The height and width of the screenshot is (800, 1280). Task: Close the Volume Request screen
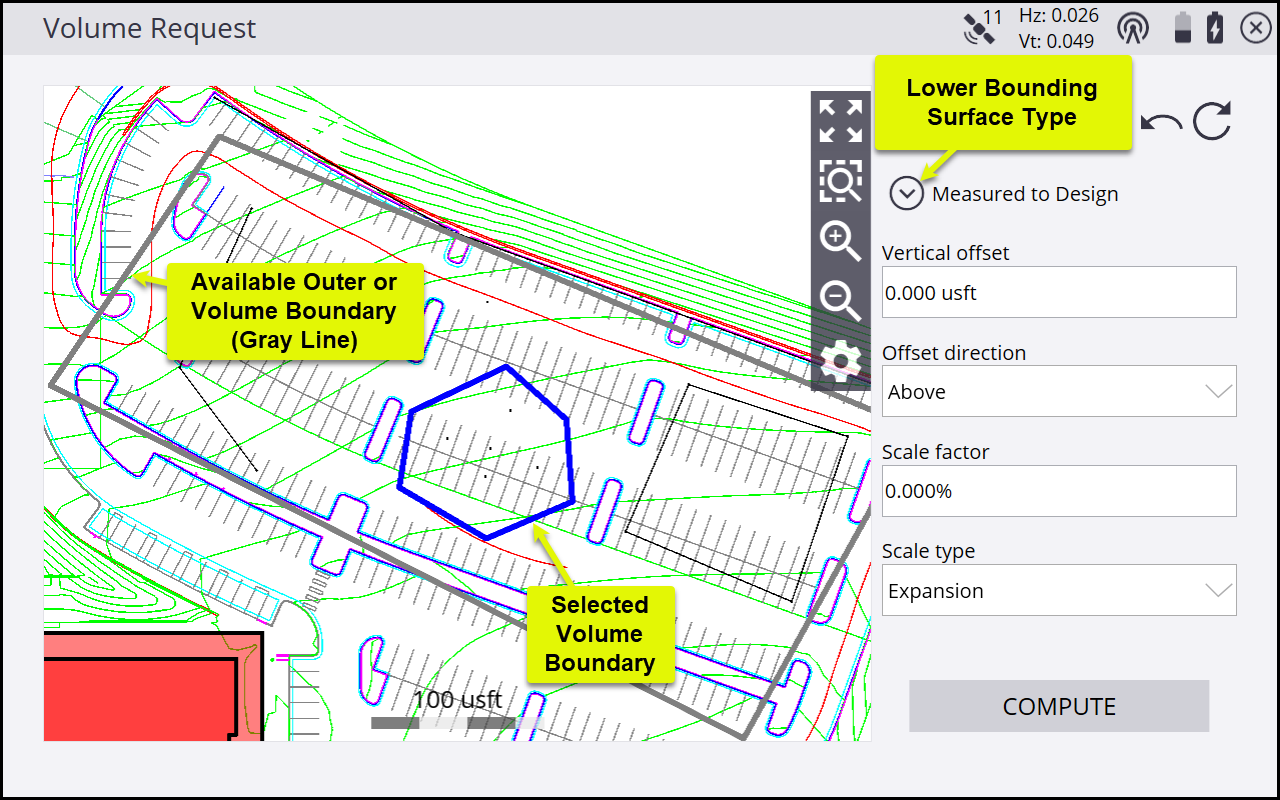(x=1255, y=29)
